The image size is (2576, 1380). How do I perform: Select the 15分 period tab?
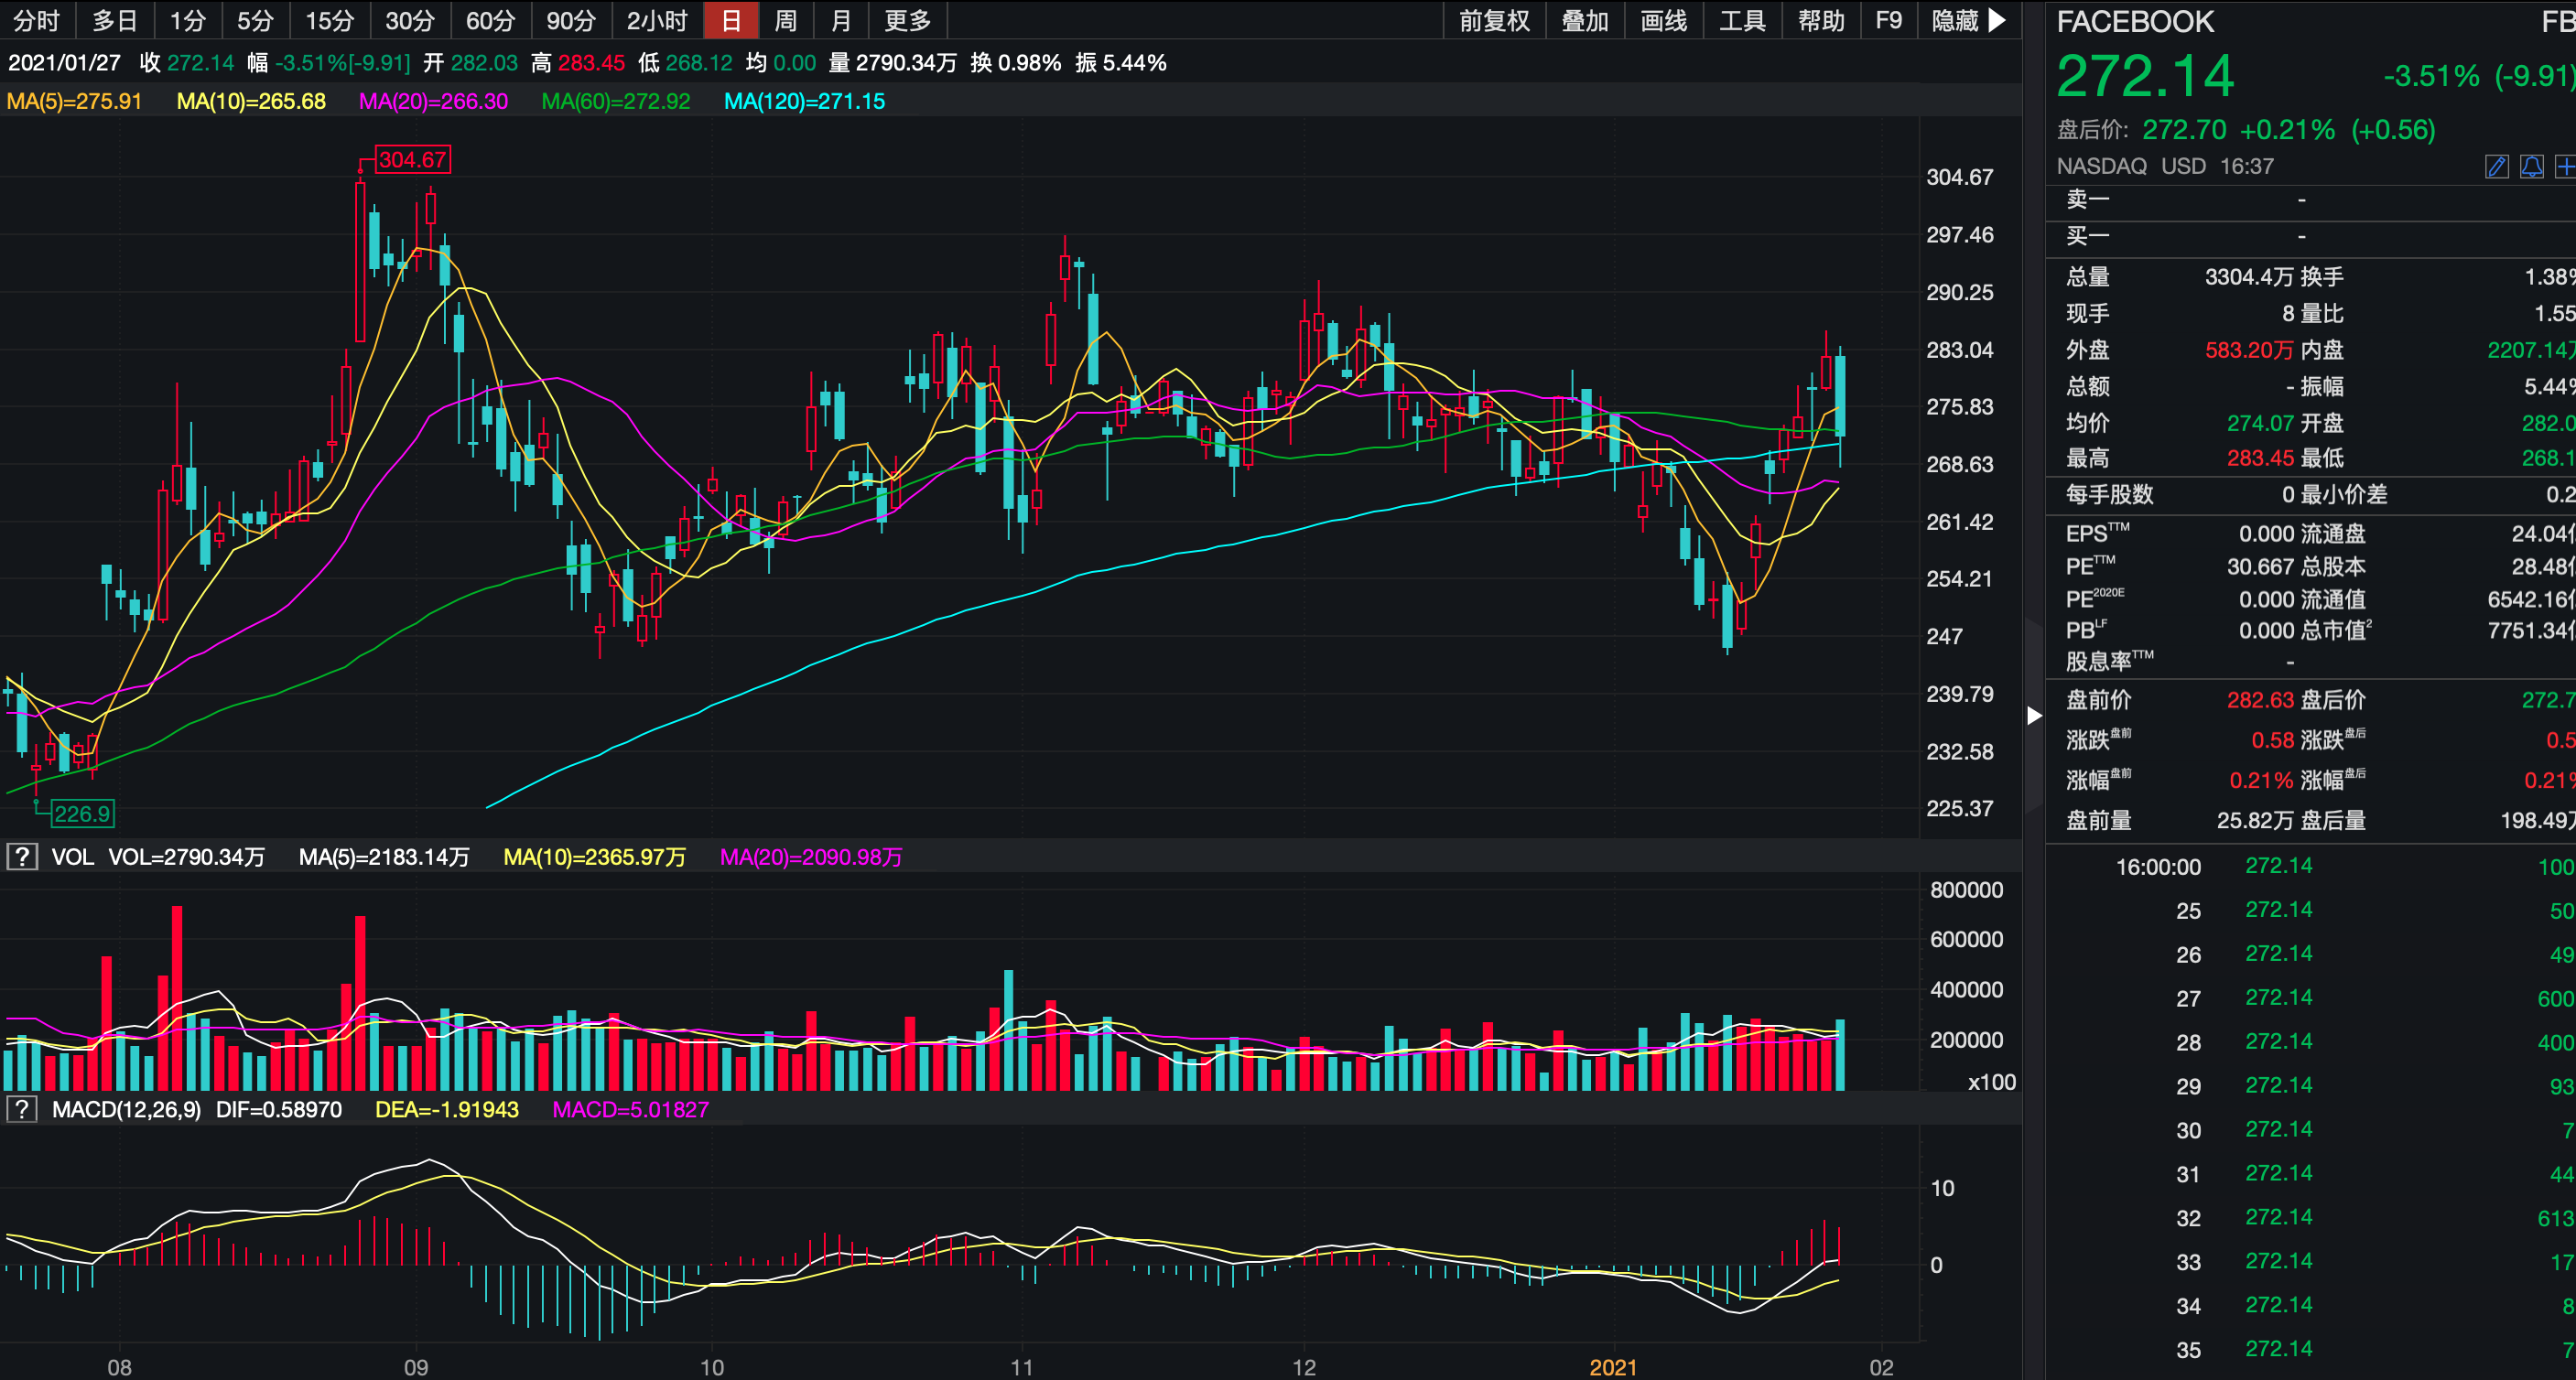point(330,20)
